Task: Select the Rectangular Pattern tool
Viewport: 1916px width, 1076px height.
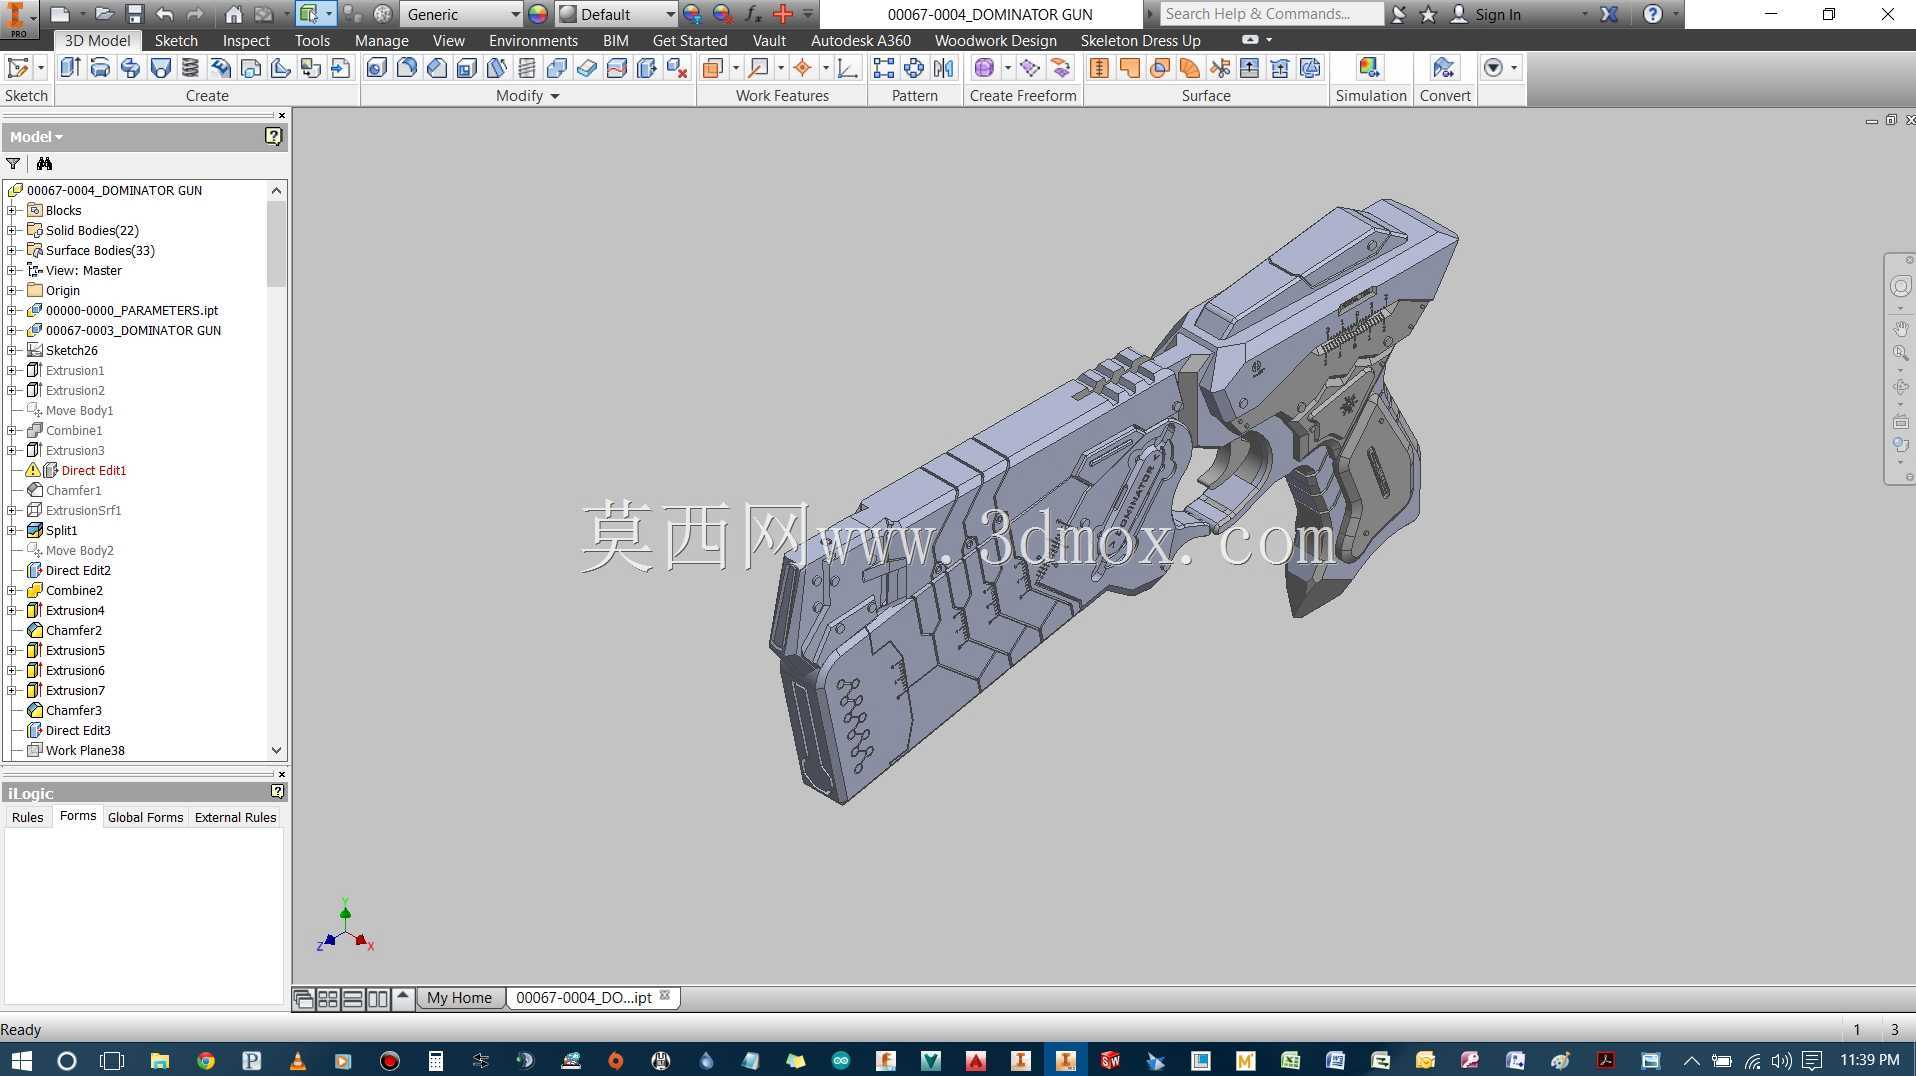Action: point(884,68)
